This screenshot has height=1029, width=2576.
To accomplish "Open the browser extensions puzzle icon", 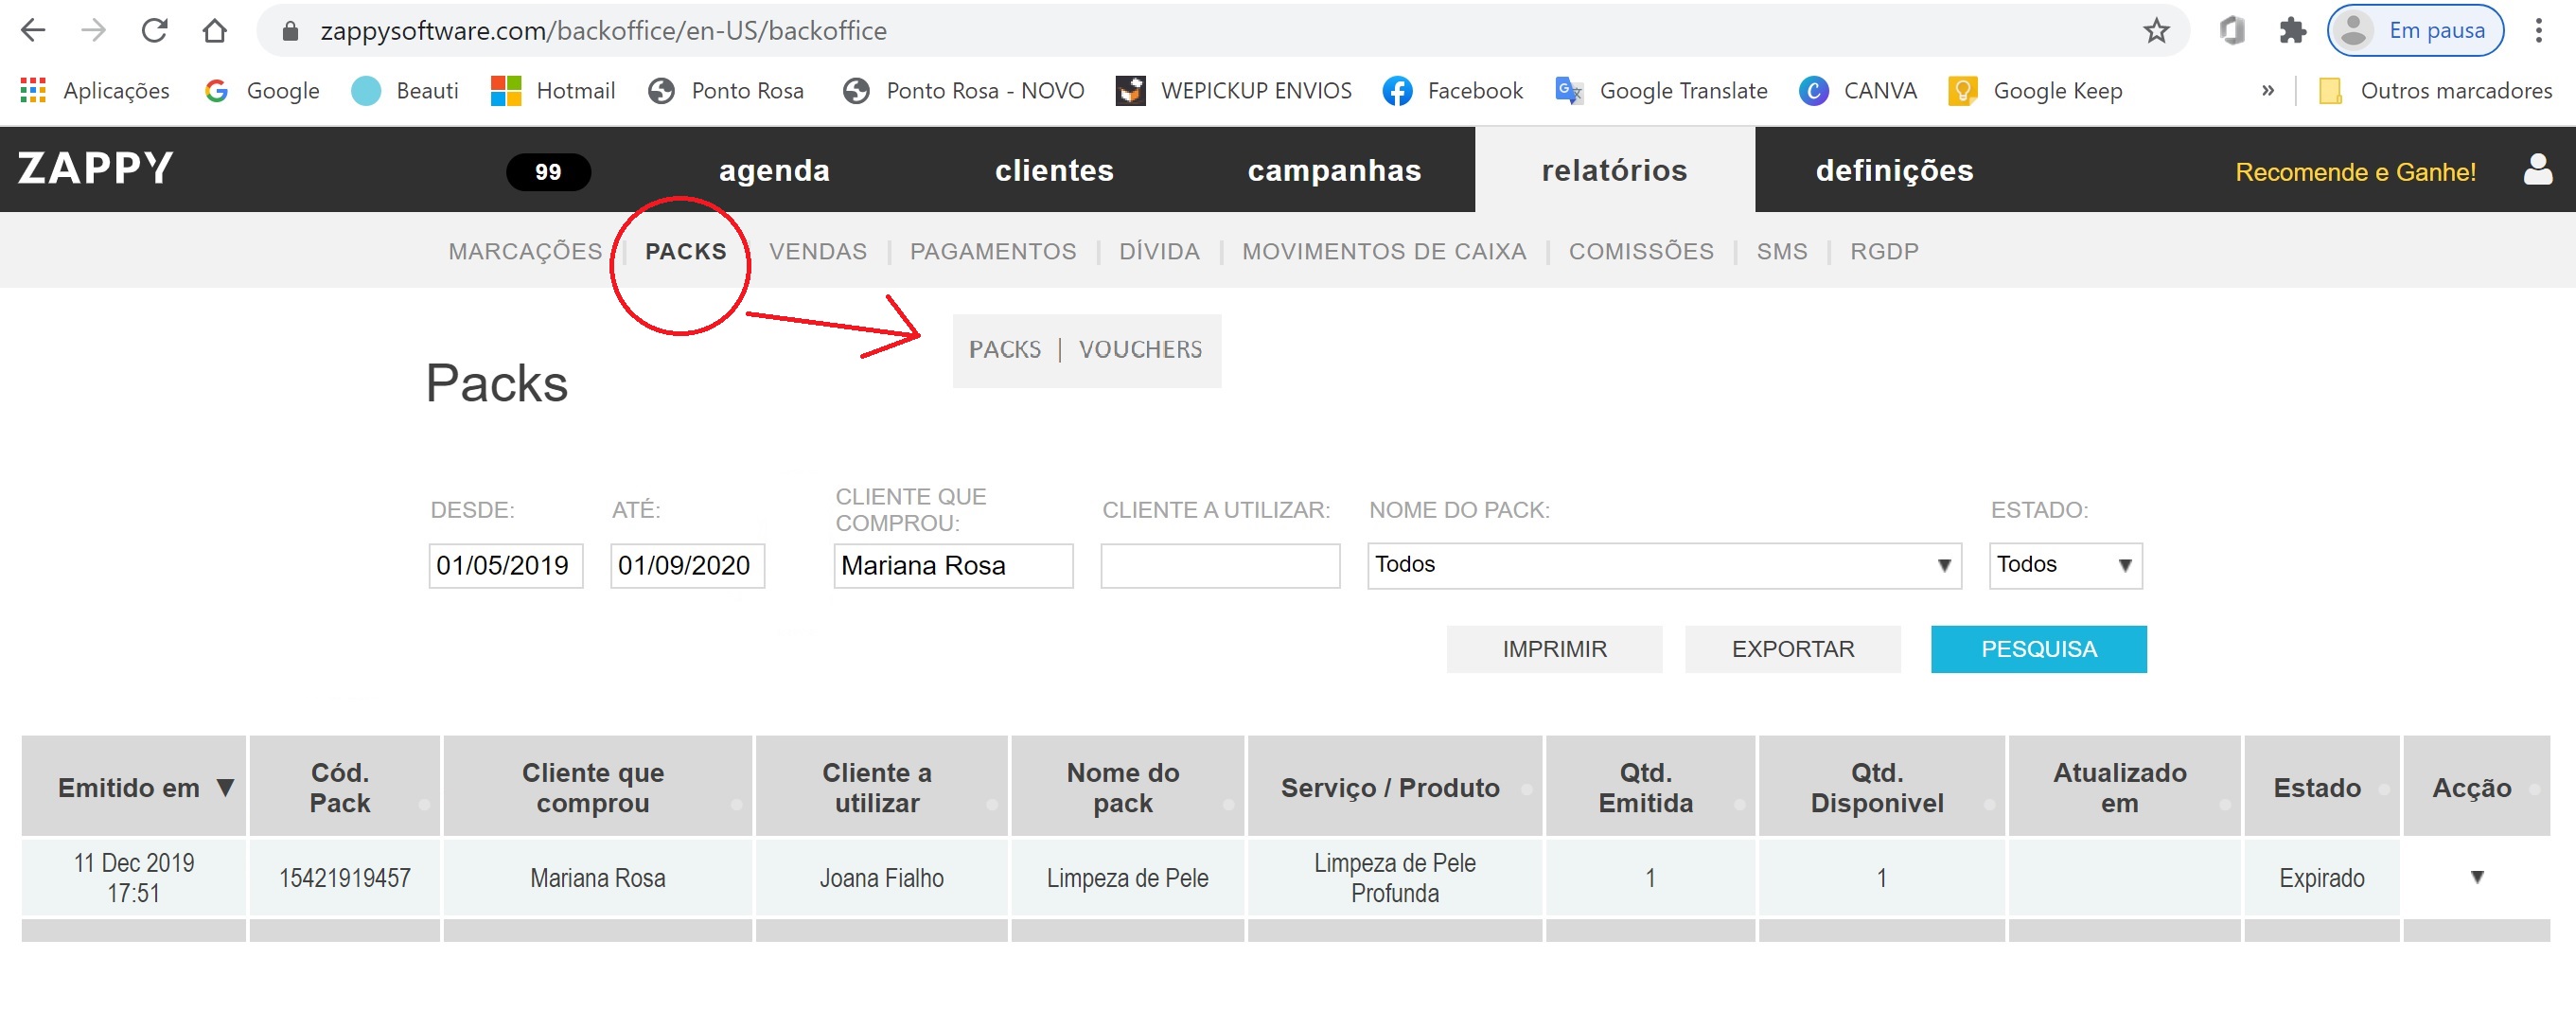I will (x=2292, y=31).
